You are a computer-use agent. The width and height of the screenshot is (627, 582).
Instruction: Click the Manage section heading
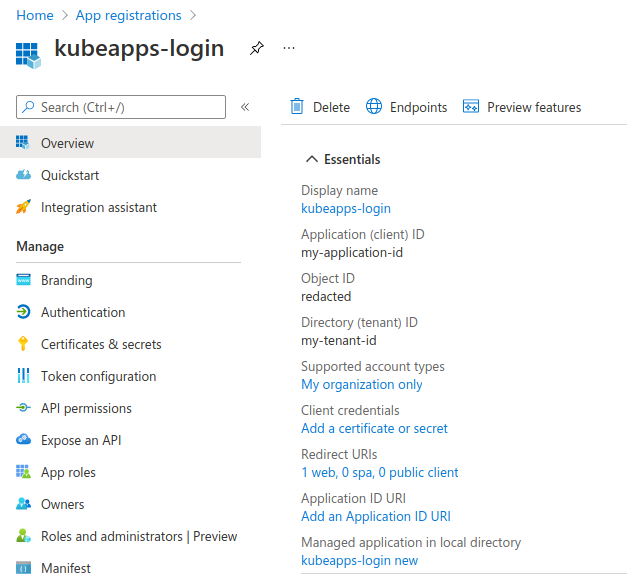tap(40, 246)
